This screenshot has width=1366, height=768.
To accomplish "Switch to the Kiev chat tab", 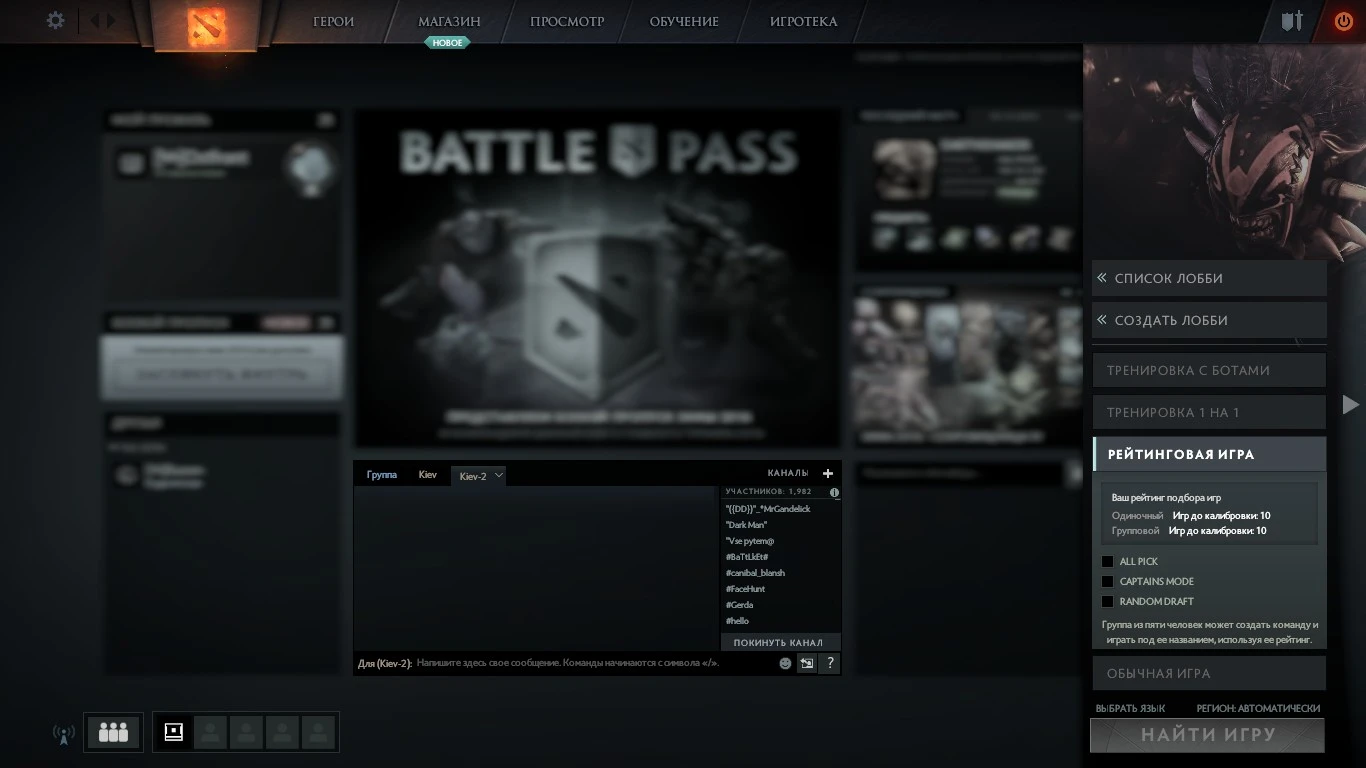I will 428,475.
